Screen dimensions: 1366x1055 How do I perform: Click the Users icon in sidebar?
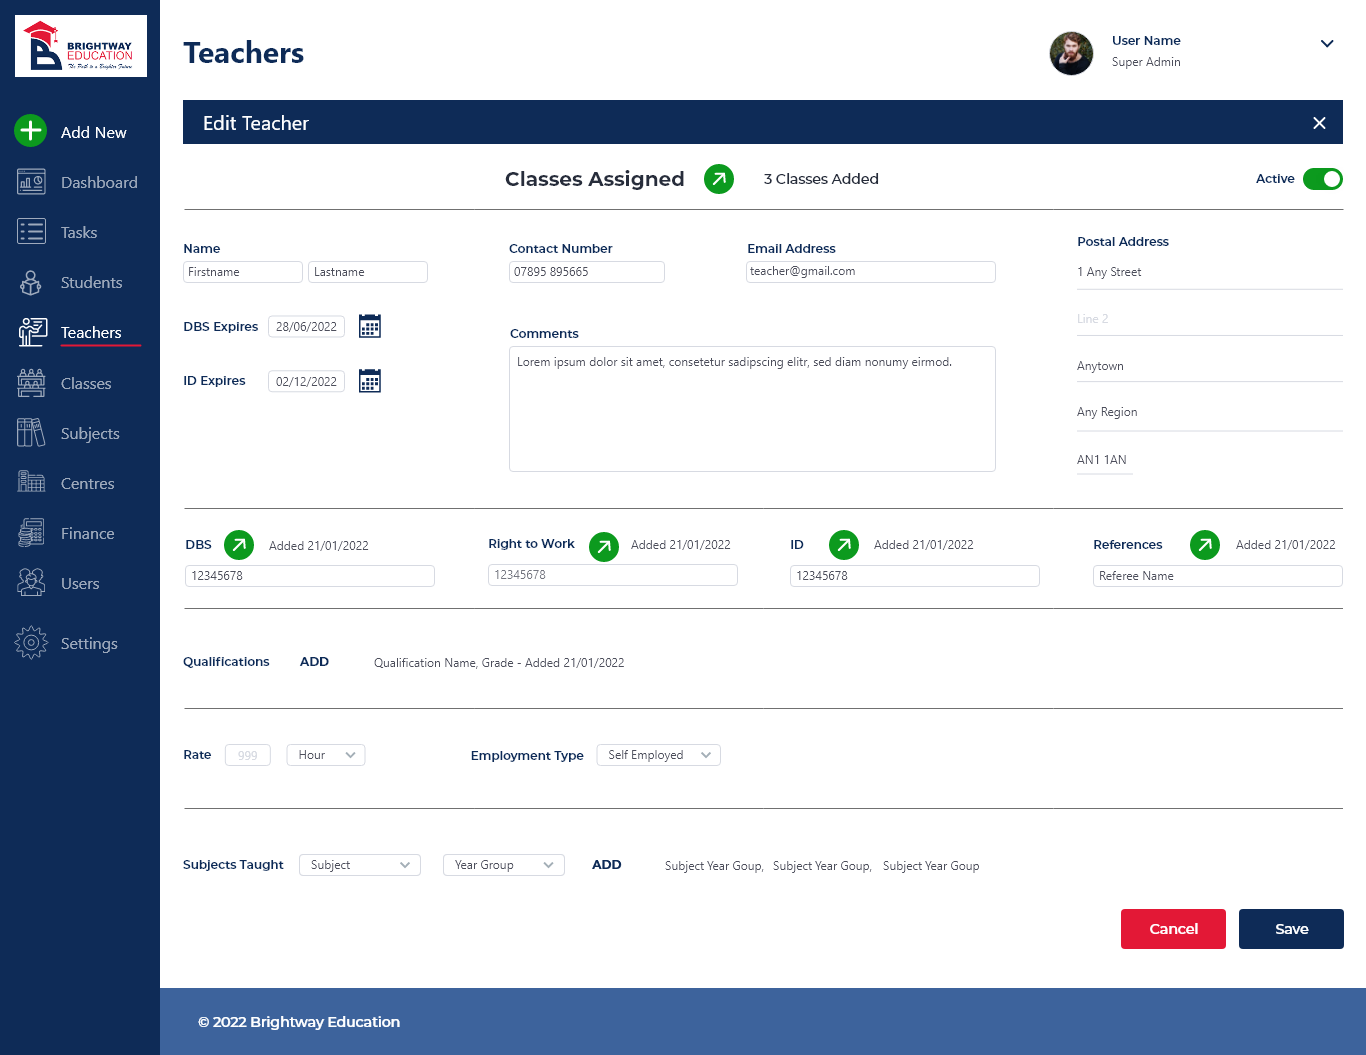click(x=31, y=583)
